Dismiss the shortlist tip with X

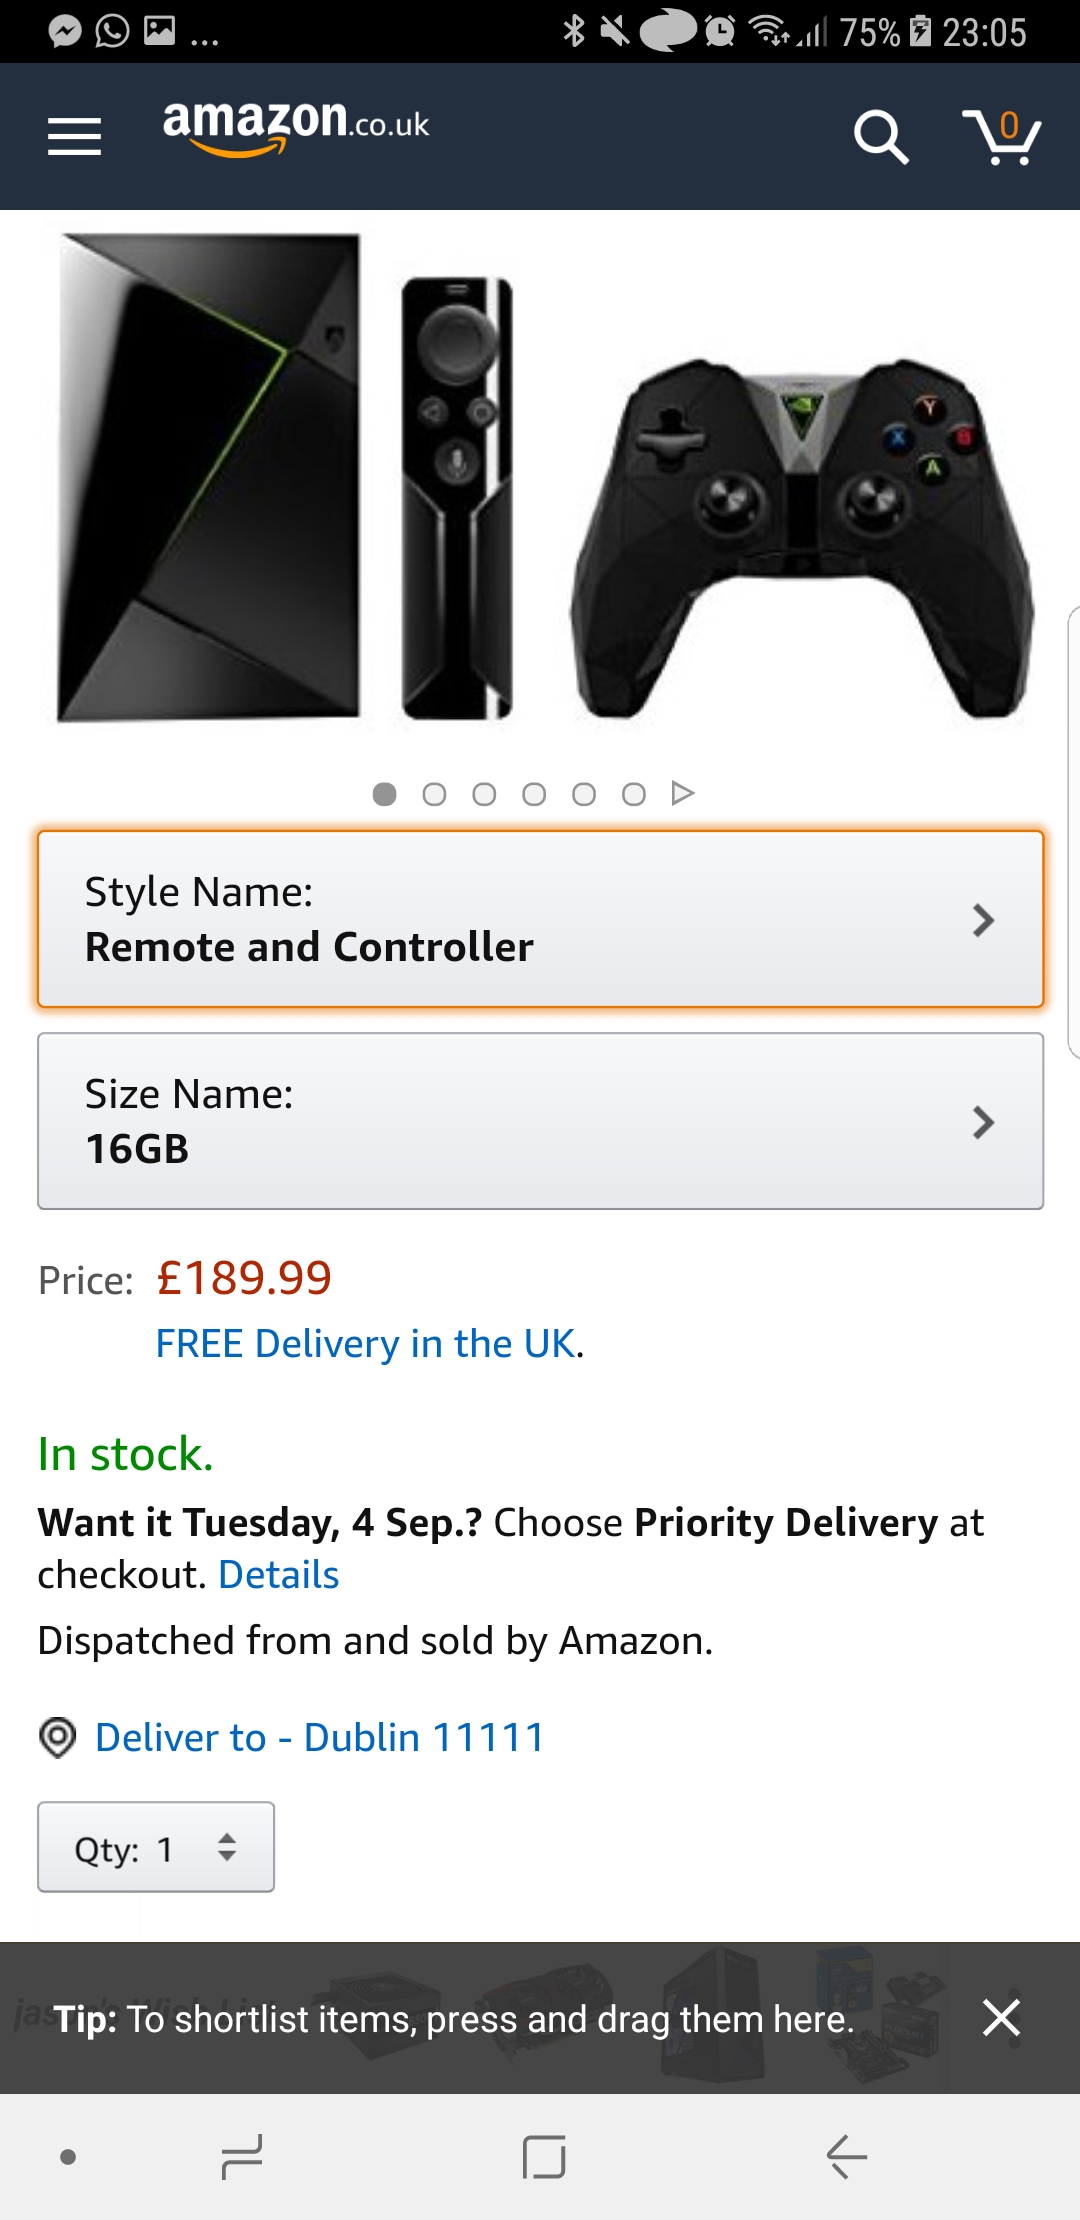click(x=1001, y=2018)
